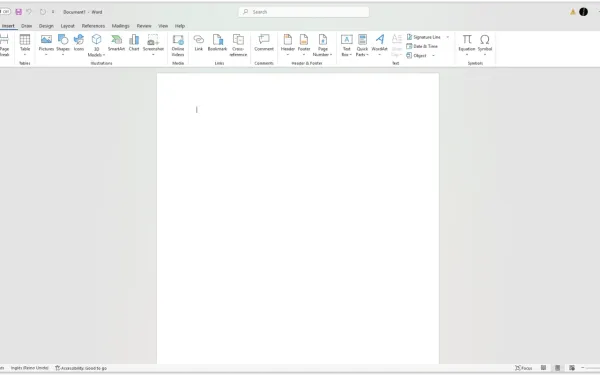Insert a SmartArt graphic
Screen dimensions: 600x375
point(116,43)
